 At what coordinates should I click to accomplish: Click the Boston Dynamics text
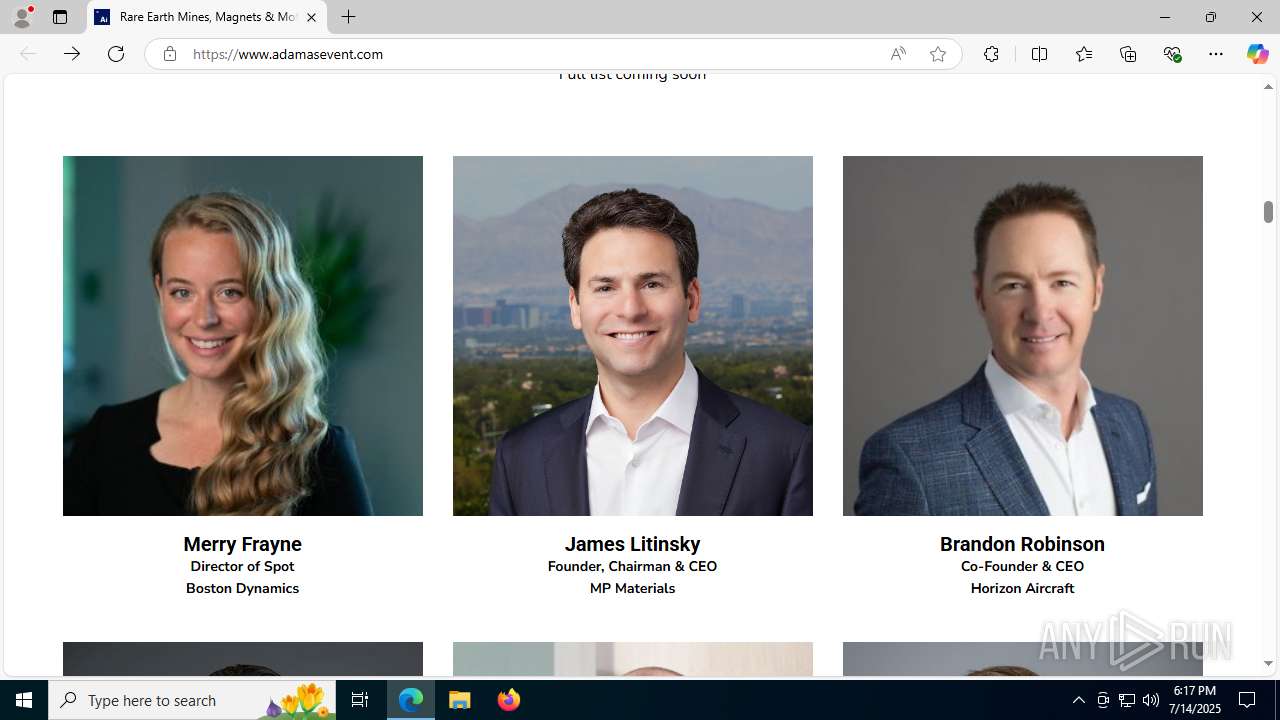pyautogui.click(x=242, y=588)
